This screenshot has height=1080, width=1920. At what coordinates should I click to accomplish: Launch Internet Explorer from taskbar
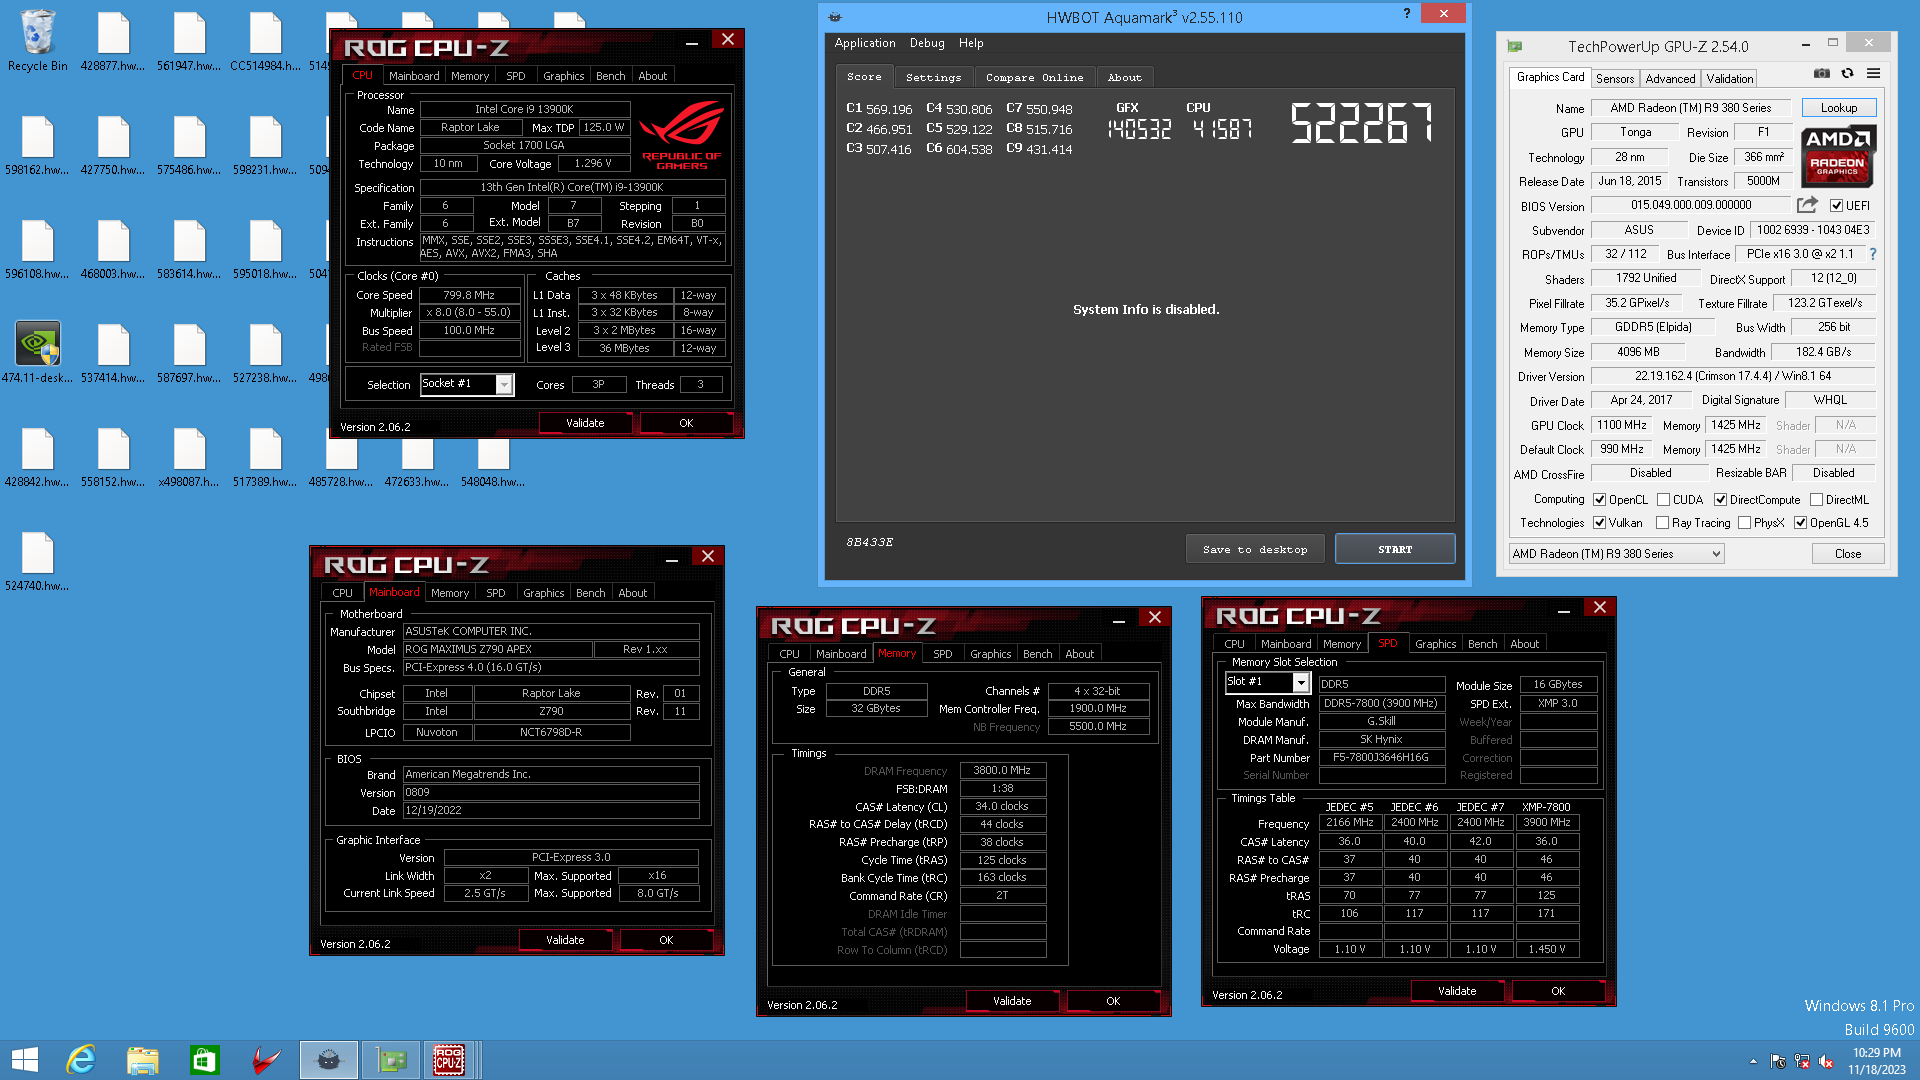click(x=80, y=1060)
